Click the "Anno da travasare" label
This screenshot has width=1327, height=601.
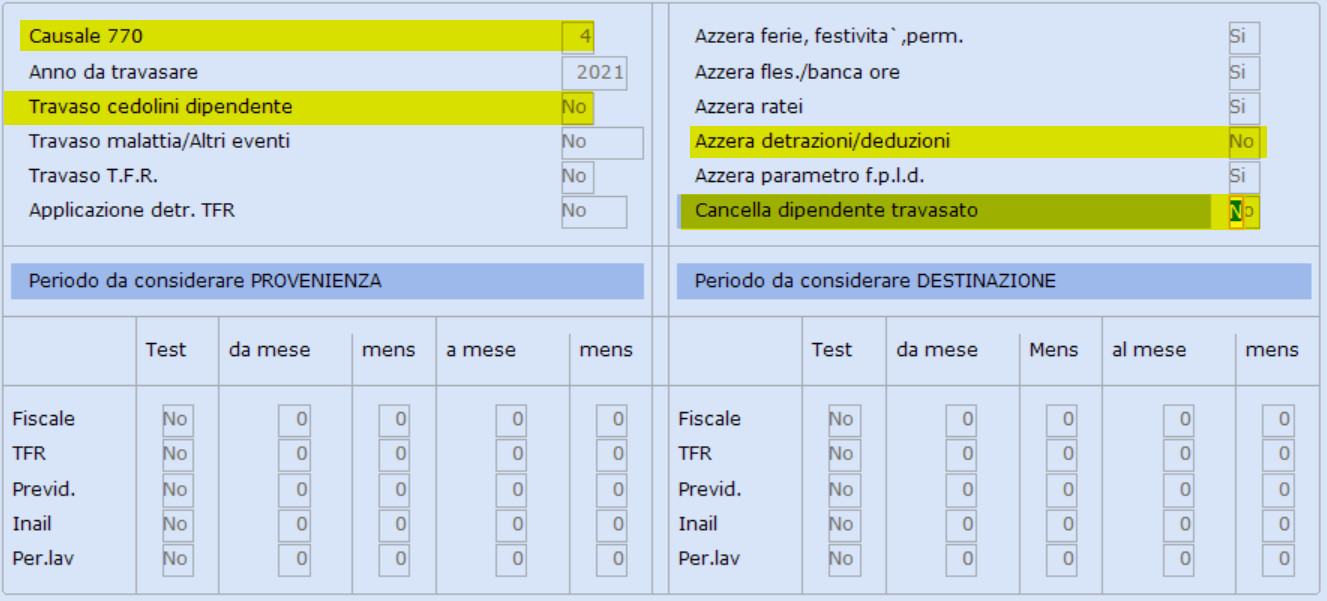(x=113, y=72)
